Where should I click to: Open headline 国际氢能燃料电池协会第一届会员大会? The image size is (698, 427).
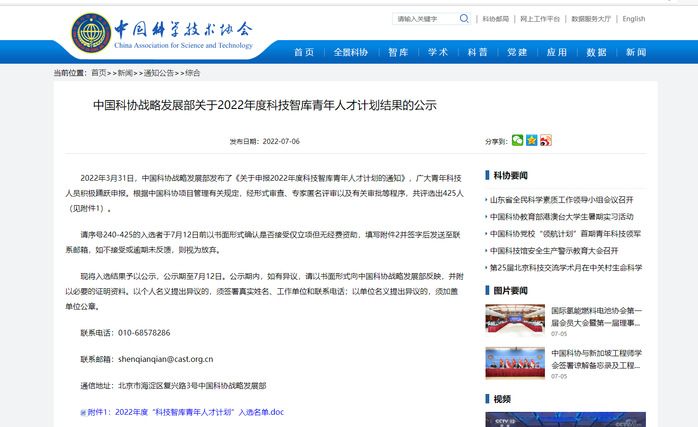[597, 317]
